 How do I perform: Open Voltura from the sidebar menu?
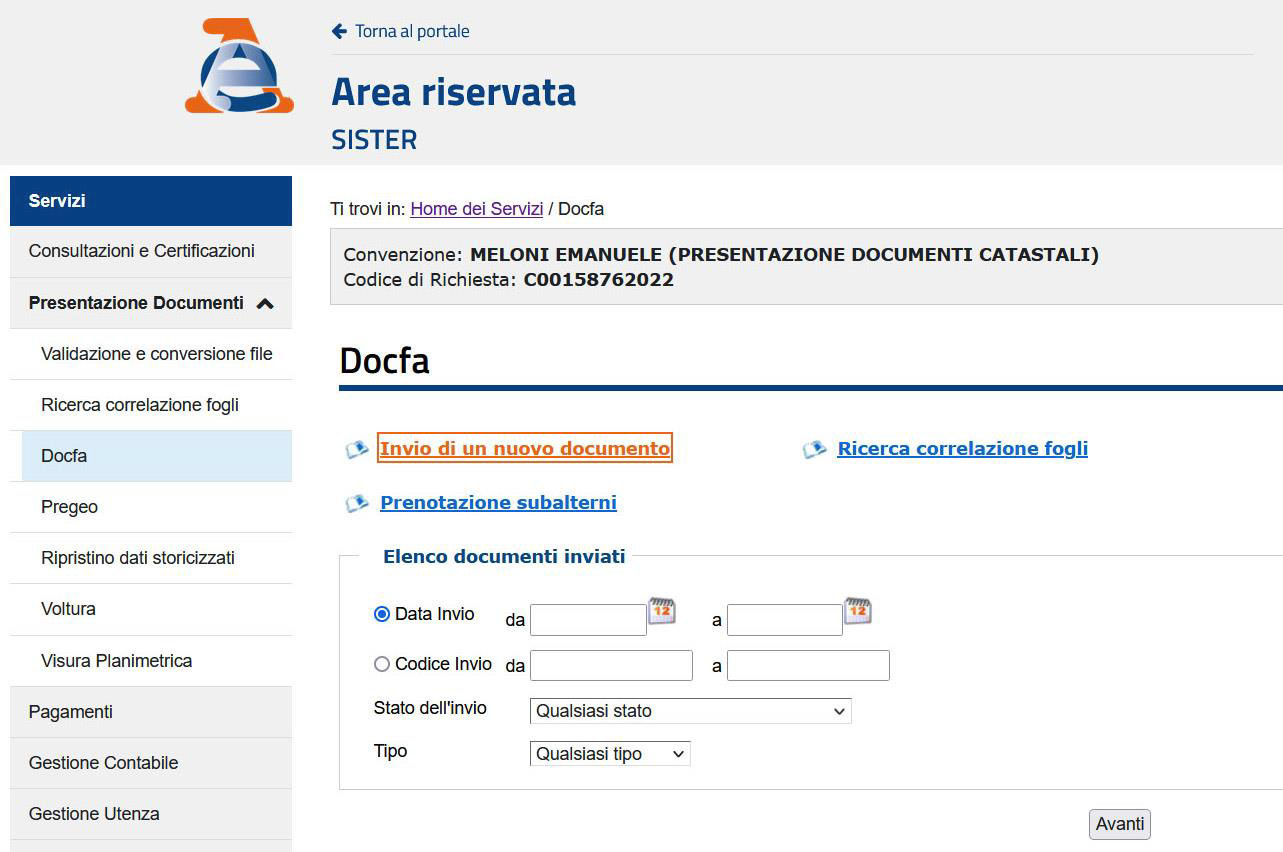(x=69, y=609)
